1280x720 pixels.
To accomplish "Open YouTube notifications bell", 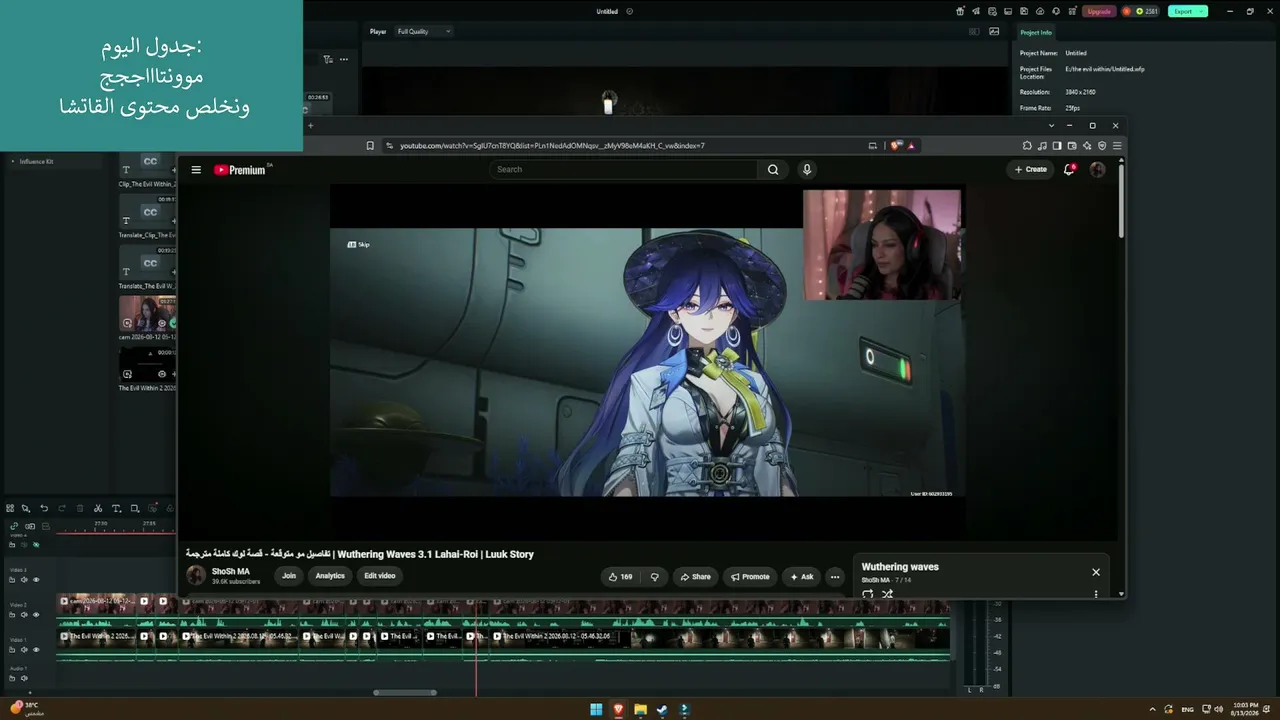I will click(x=1069, y=170).
